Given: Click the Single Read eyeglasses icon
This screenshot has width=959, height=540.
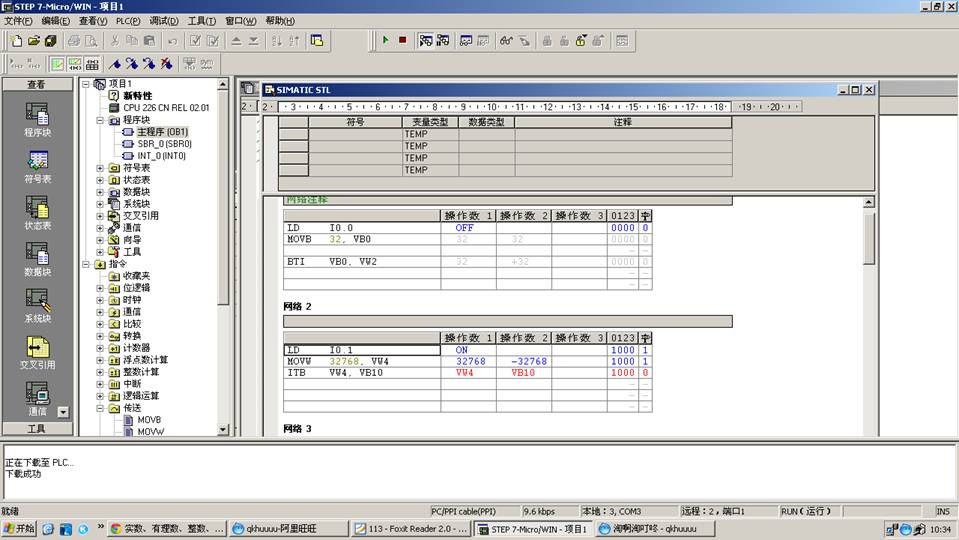Looking at the screenshot, I should point(506,41).
